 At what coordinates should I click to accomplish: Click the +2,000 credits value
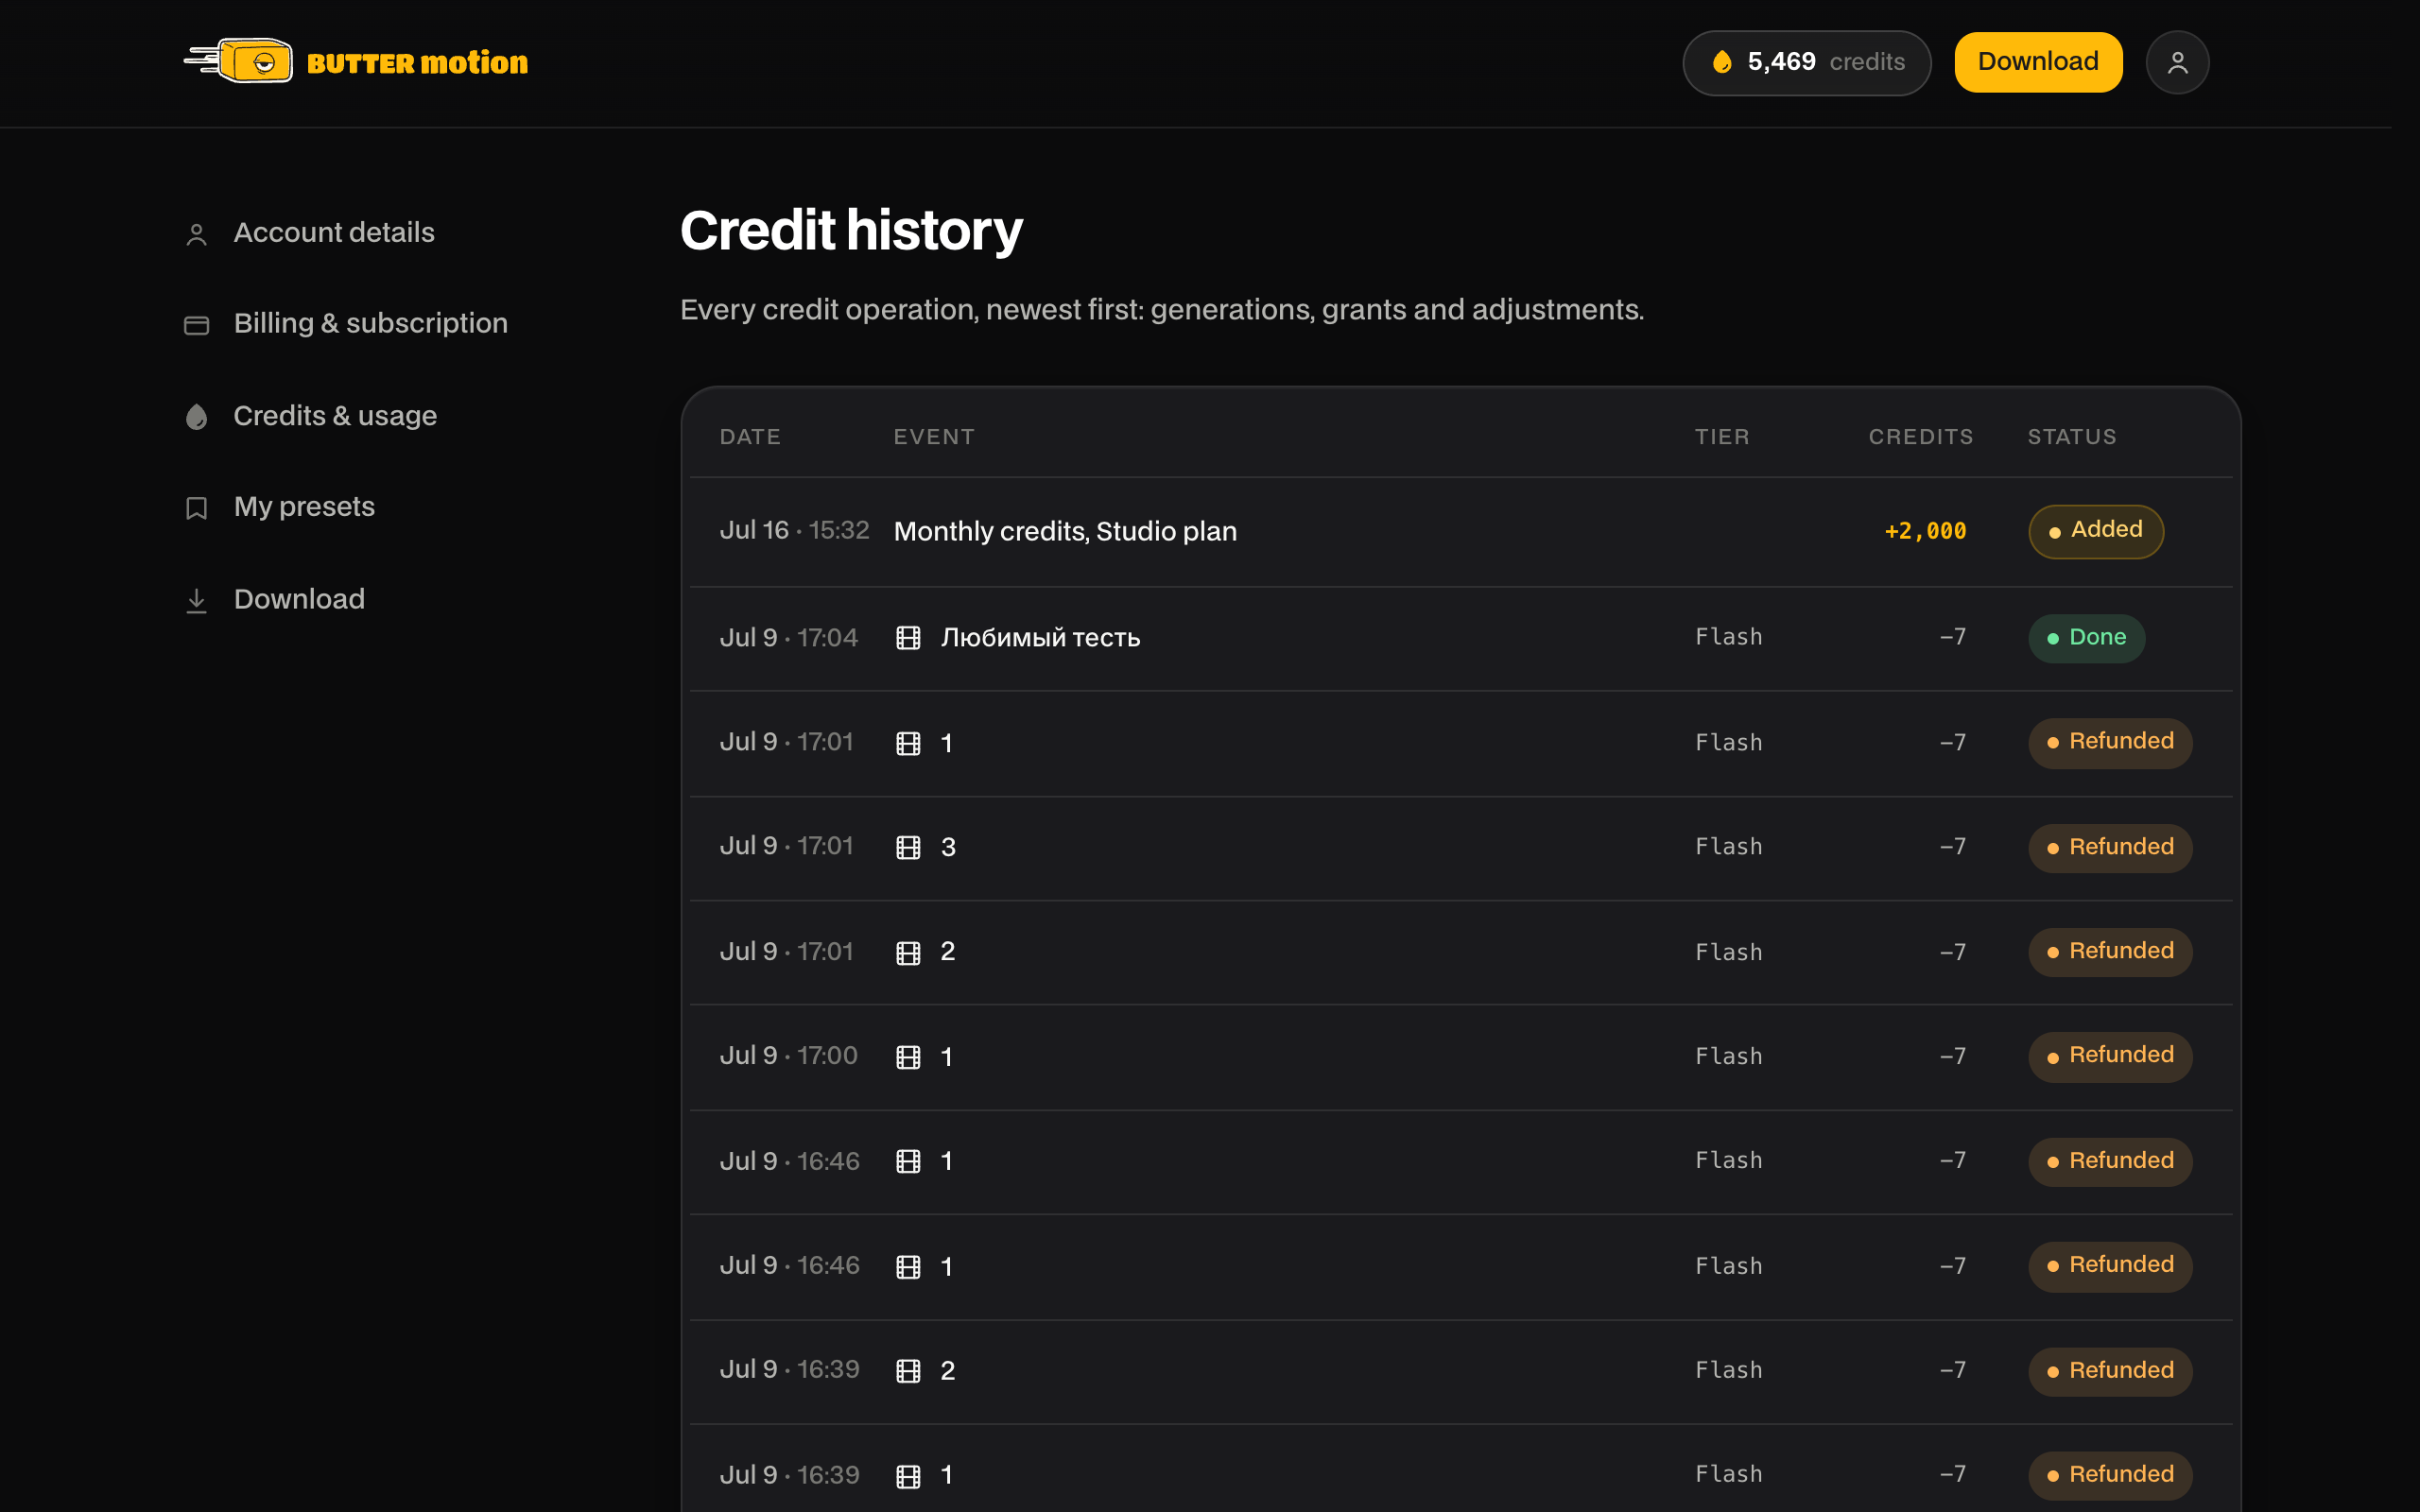click(x=1925, y=531)
